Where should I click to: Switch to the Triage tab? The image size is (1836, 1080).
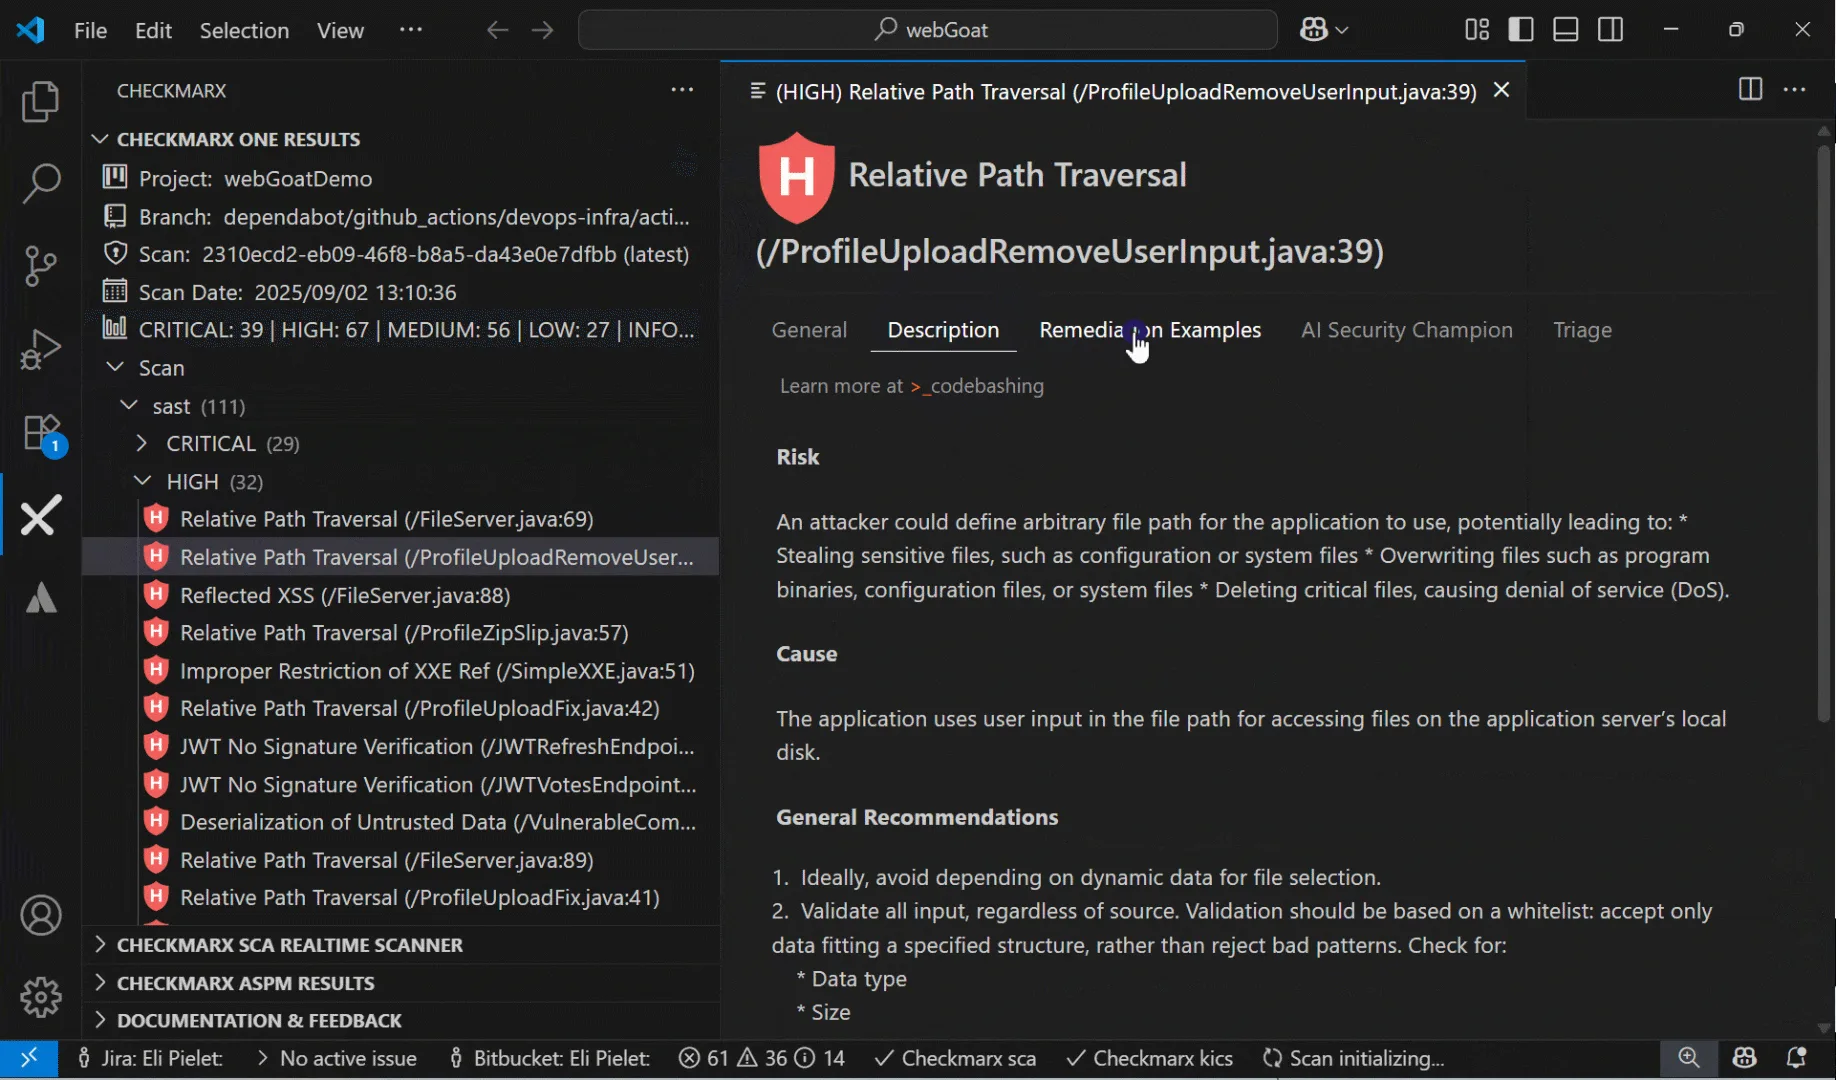(1583, 330)
